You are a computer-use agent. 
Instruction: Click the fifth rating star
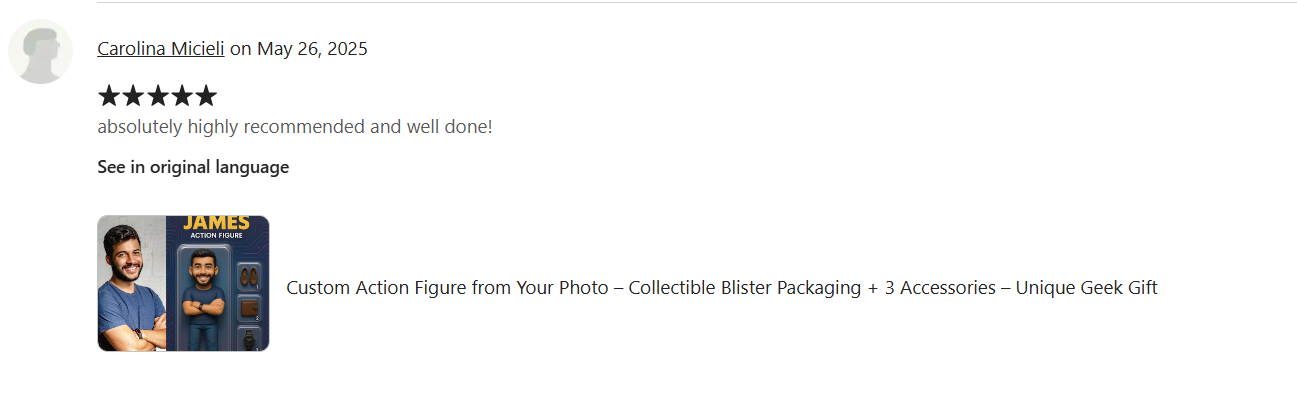point(205,96)
